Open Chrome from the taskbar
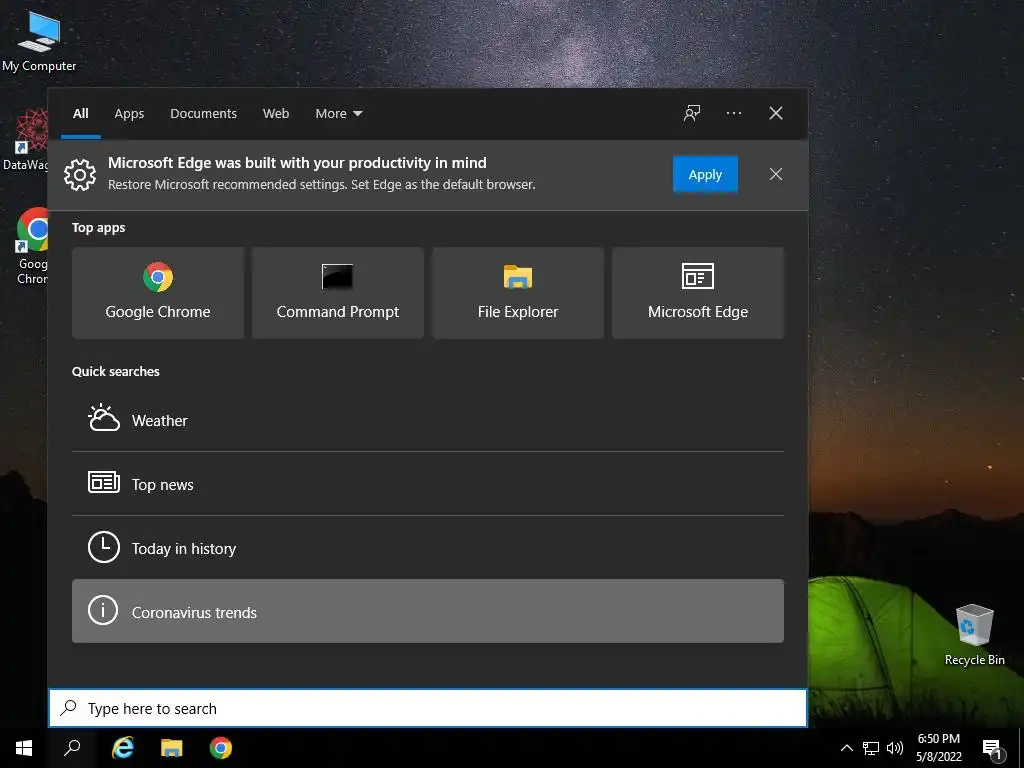Image resolution: width=1024 pixels, height=768 pixels. coord(221,748)
